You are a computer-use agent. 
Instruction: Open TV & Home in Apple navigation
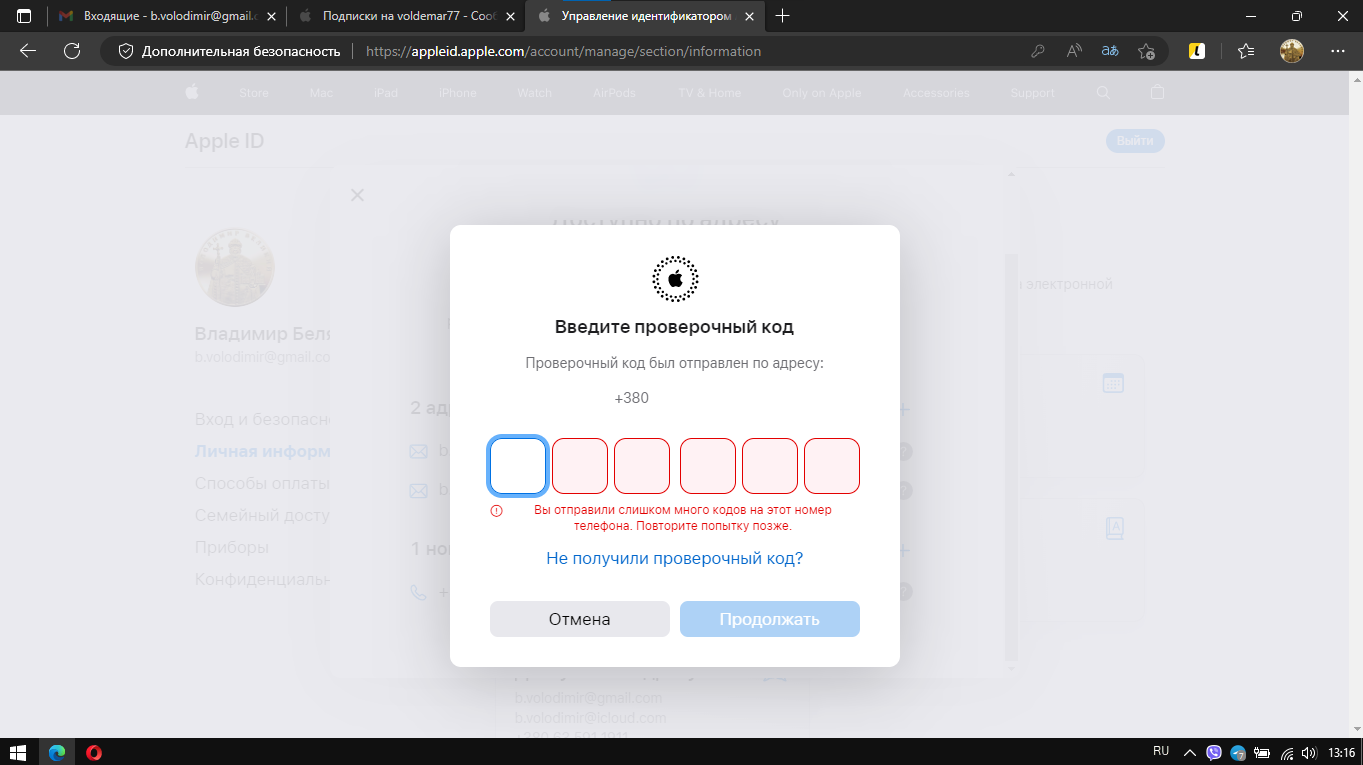(x=710, y=93)
